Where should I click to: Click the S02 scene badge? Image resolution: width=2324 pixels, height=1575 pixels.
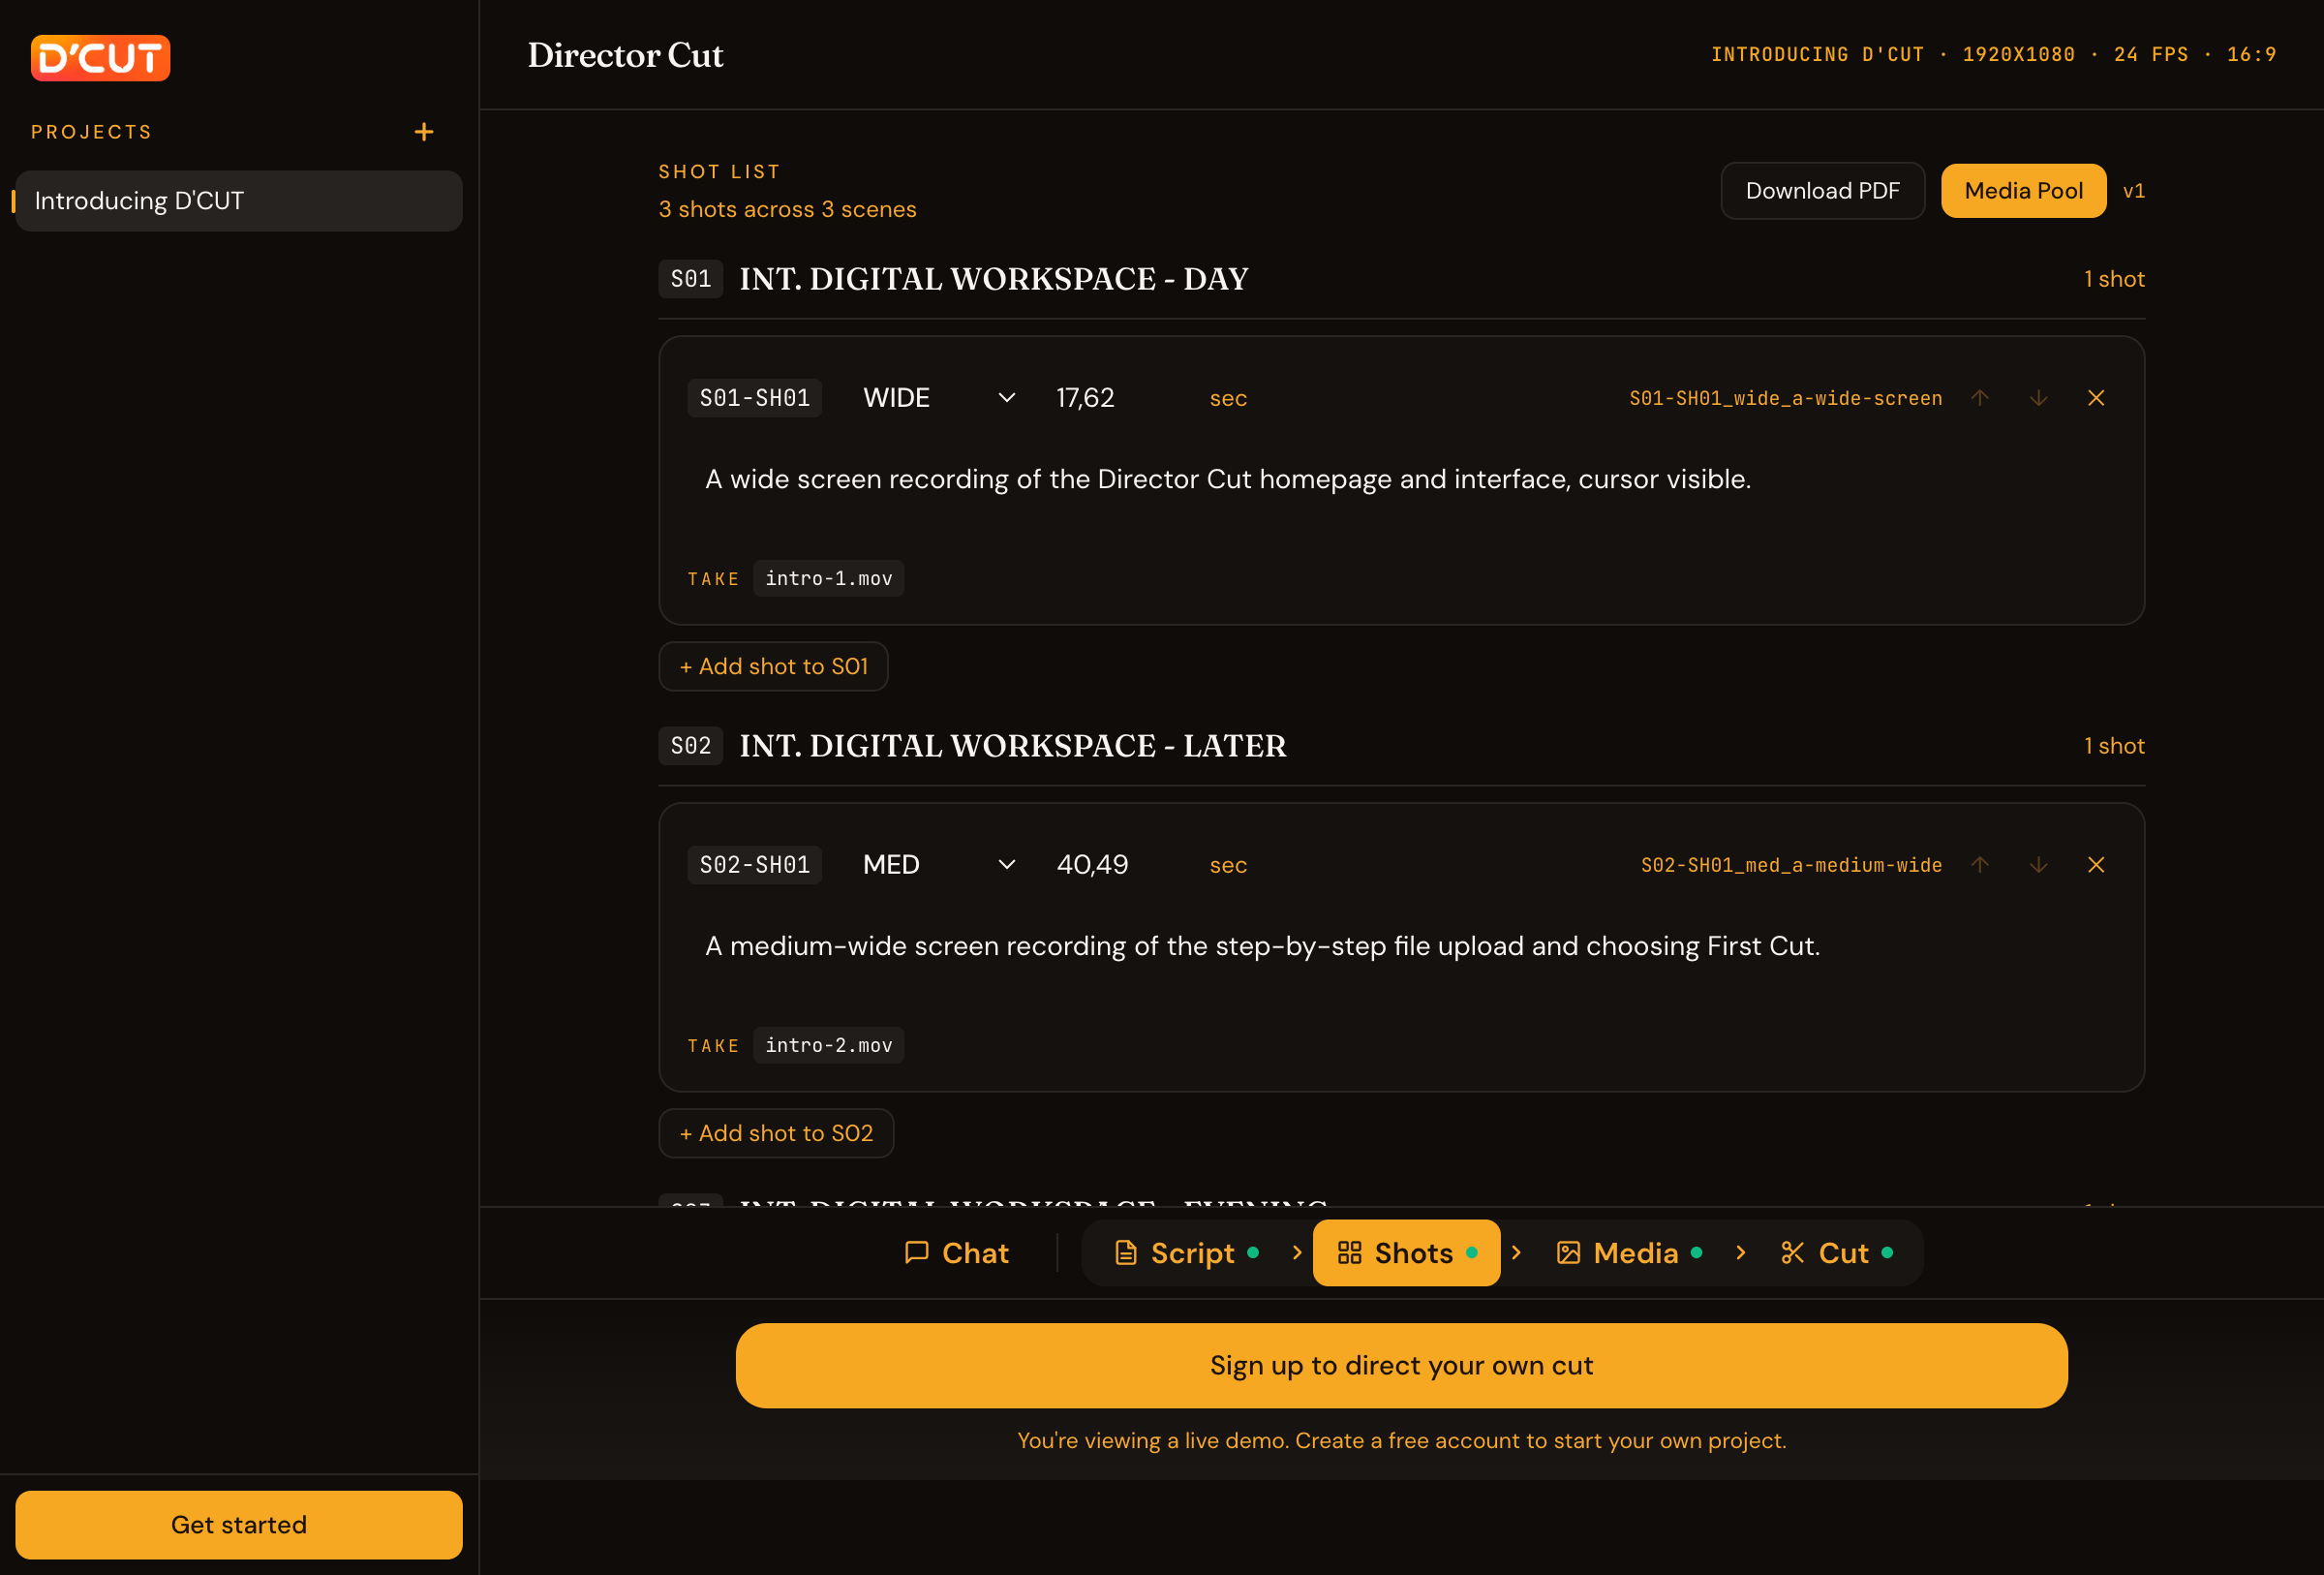coord(690,746)
